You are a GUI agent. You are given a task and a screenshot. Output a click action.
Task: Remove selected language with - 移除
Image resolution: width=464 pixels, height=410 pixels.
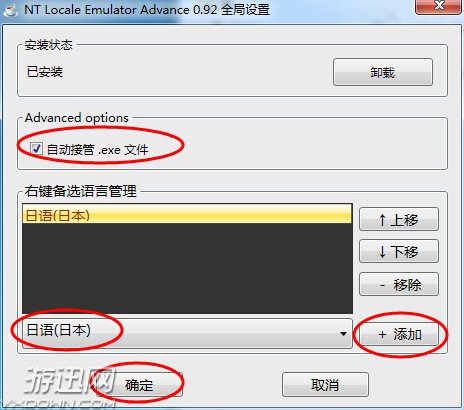coord(399,284)
